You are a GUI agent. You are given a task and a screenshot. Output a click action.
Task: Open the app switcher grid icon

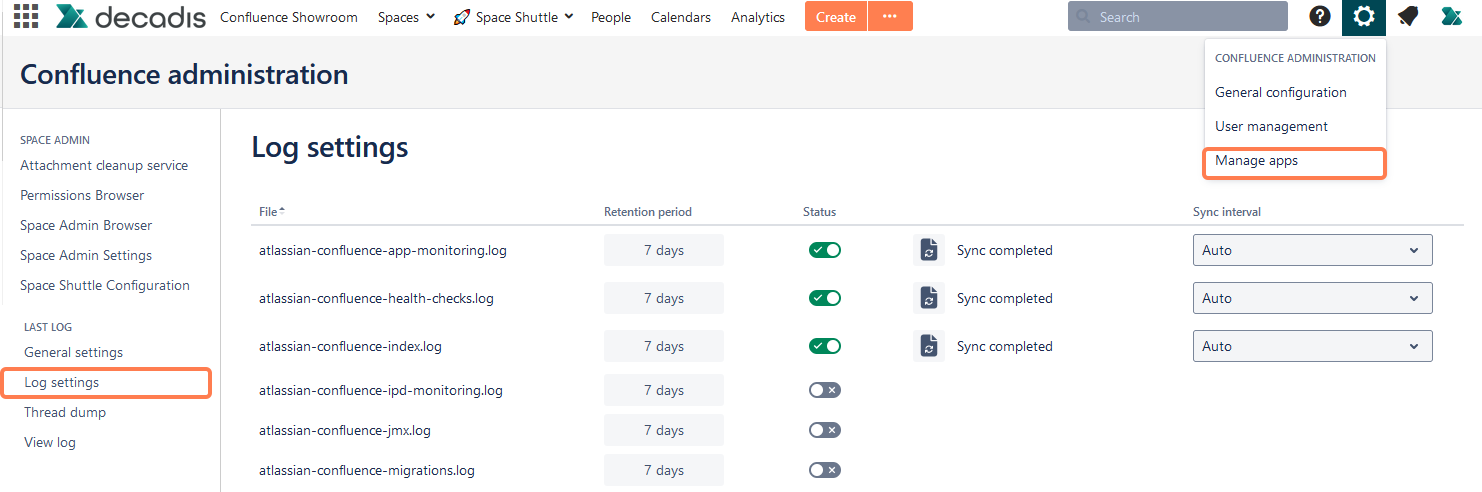point(26,17)
